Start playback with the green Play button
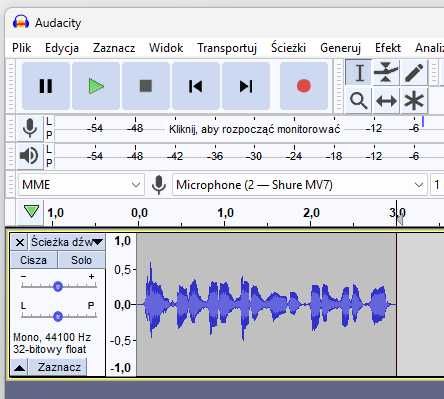 96,86
